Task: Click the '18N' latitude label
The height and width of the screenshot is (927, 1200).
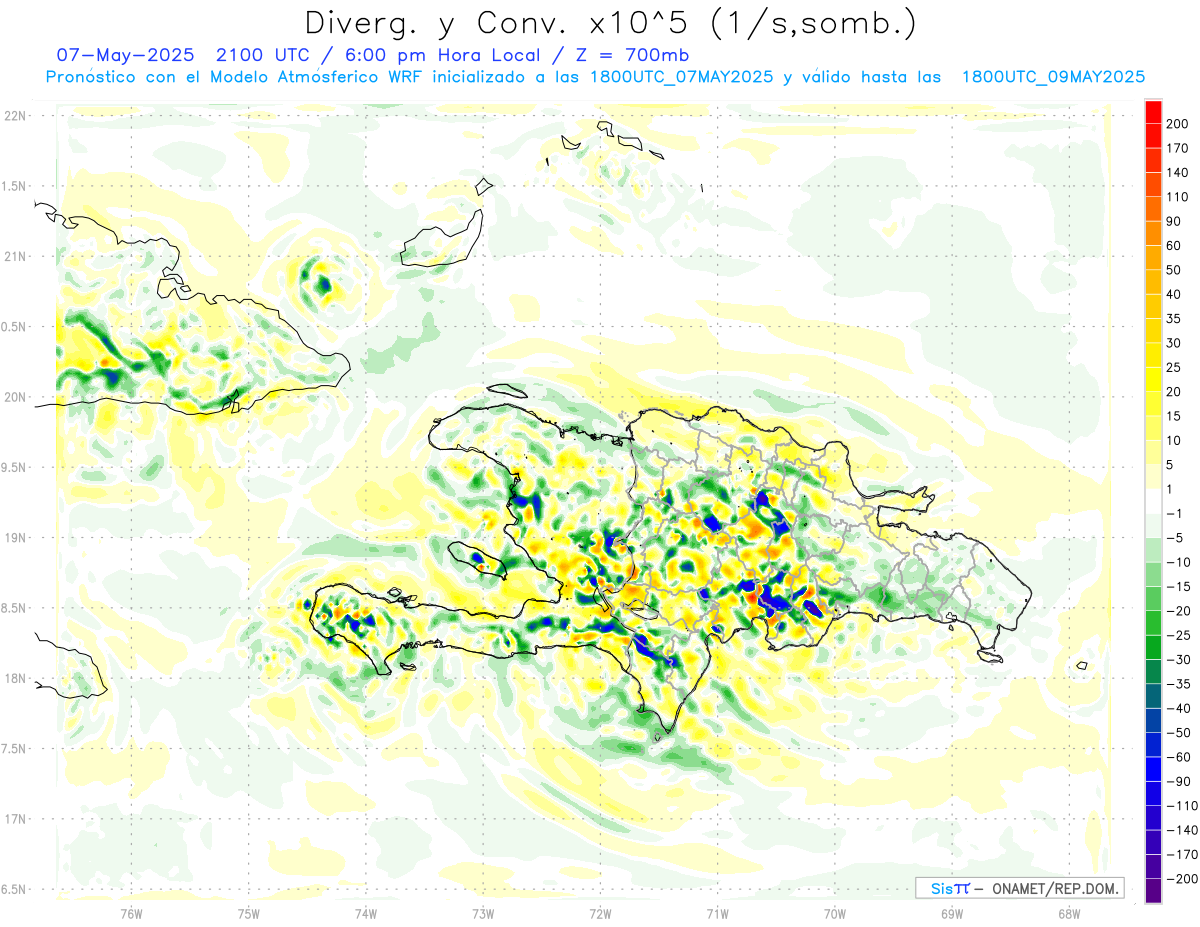Action: [14, 678]
